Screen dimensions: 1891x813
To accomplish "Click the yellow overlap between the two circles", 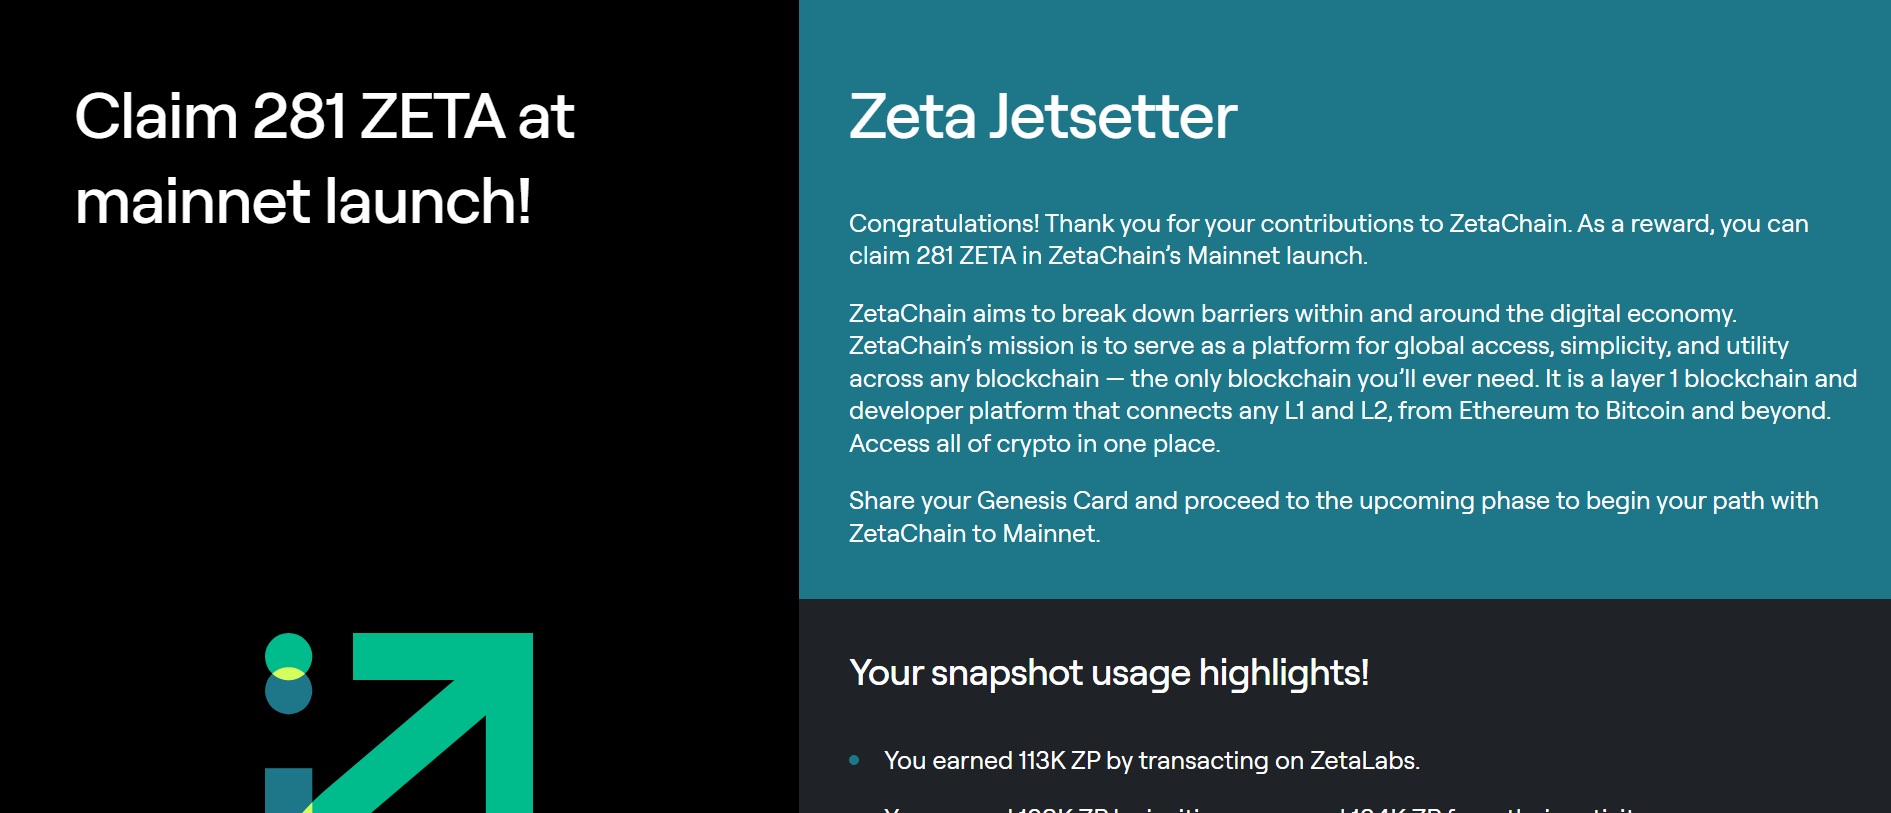I will tap(288, 673).
